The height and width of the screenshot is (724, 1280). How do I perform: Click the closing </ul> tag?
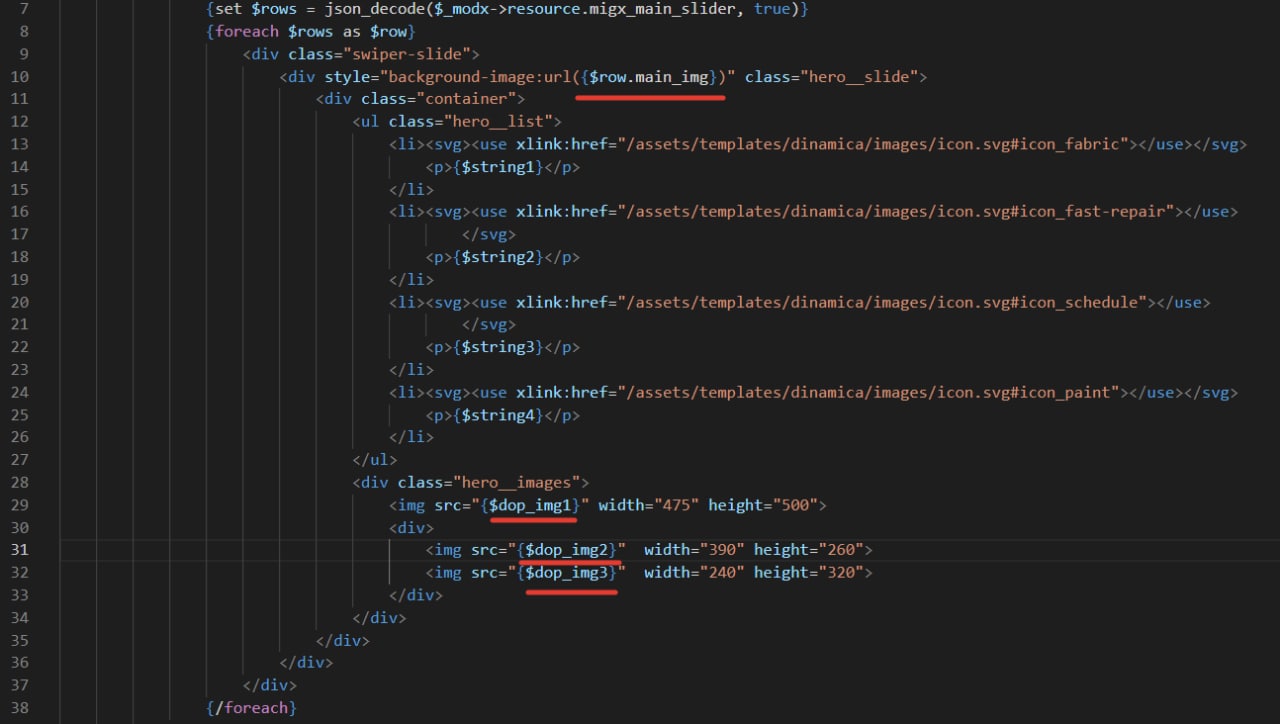pyautogui.click(x=374, y=460)
